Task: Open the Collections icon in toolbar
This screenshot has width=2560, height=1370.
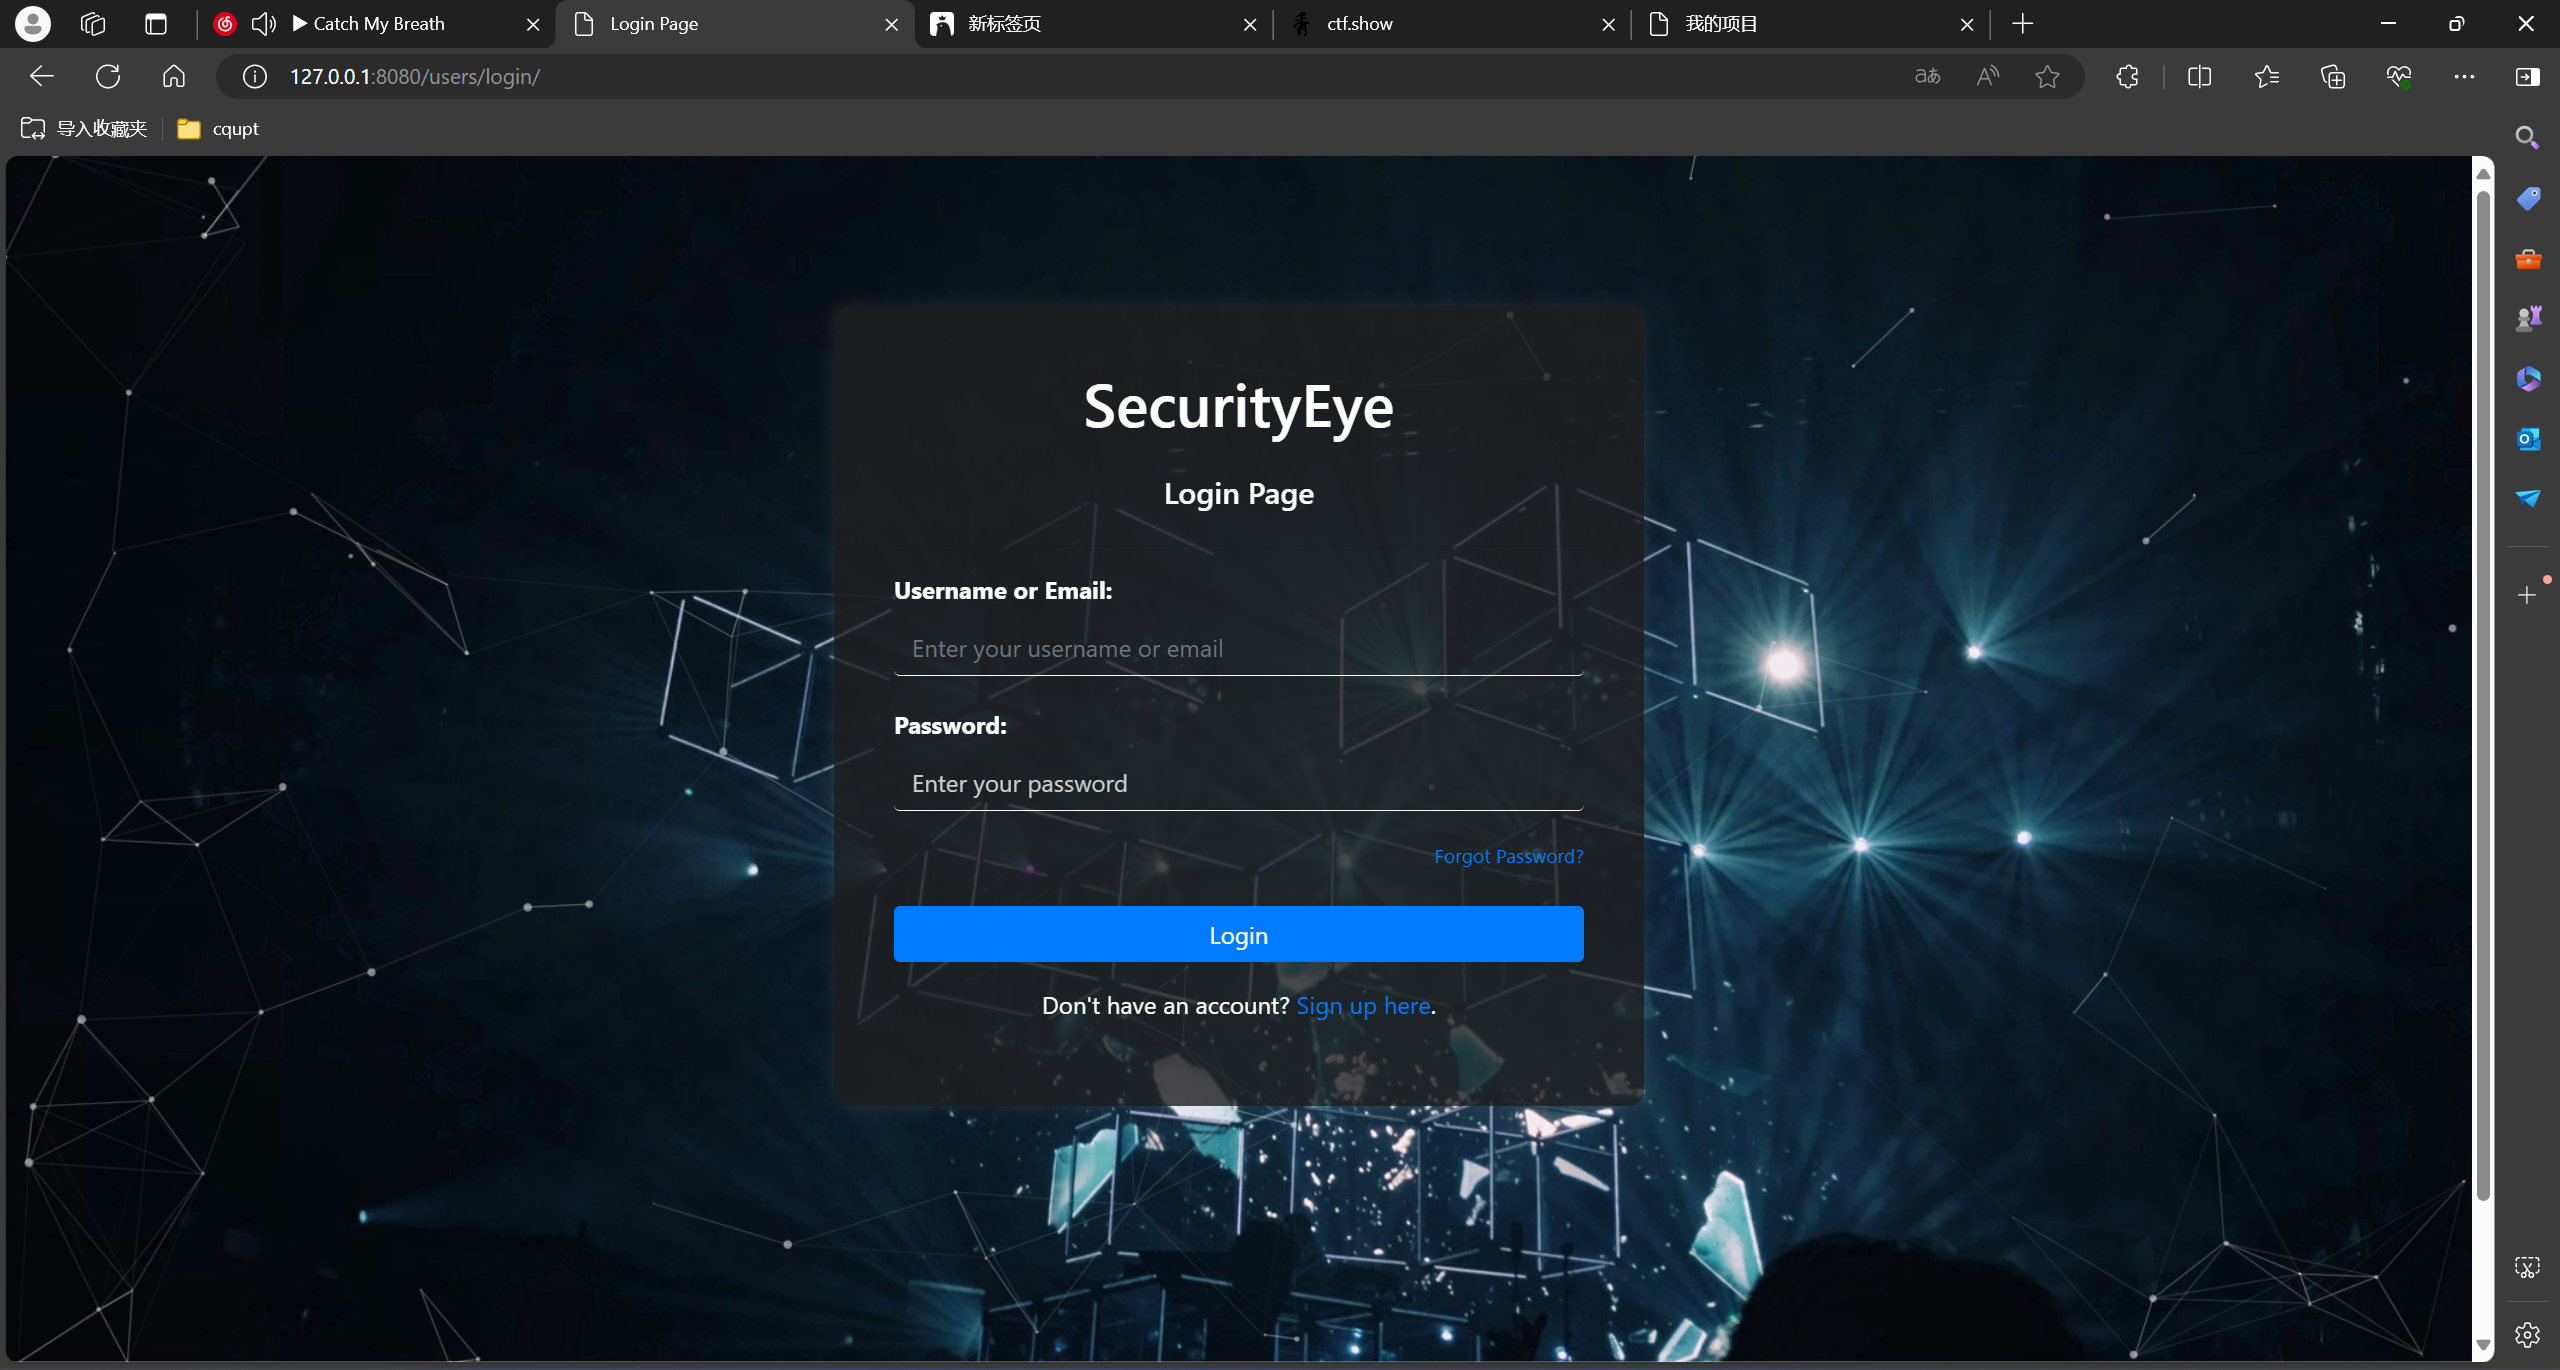Action: pos(2333,77)
